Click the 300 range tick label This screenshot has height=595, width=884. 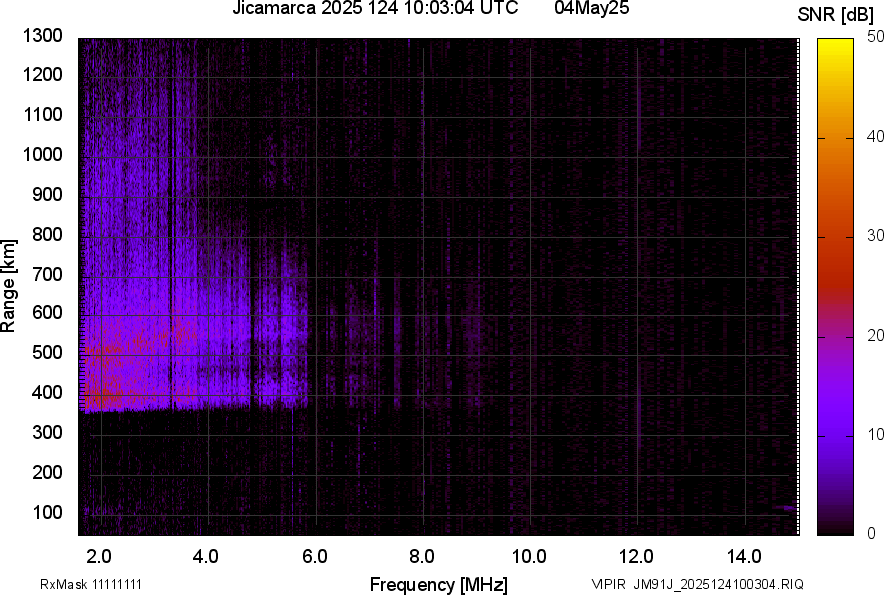click(47, 433)
